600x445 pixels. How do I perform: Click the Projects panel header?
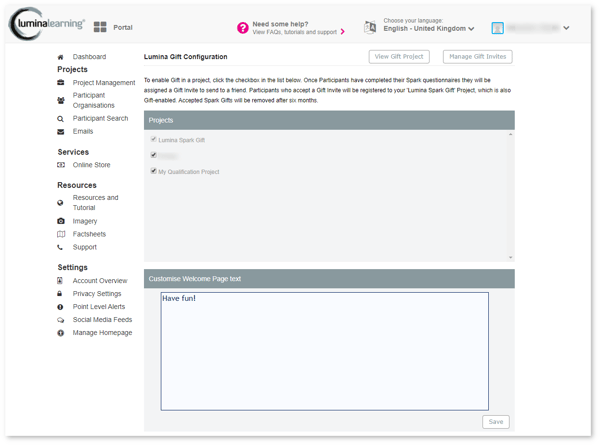[x=329, y=120]
